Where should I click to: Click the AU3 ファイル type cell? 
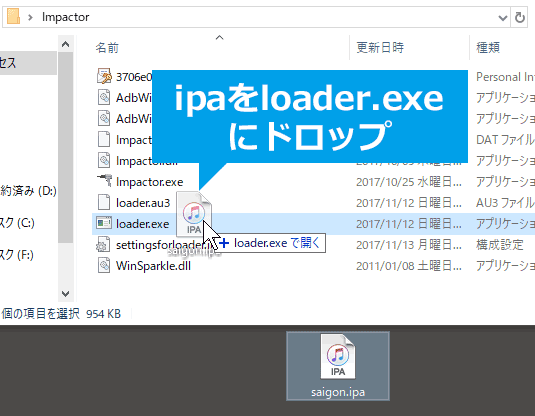505,203
